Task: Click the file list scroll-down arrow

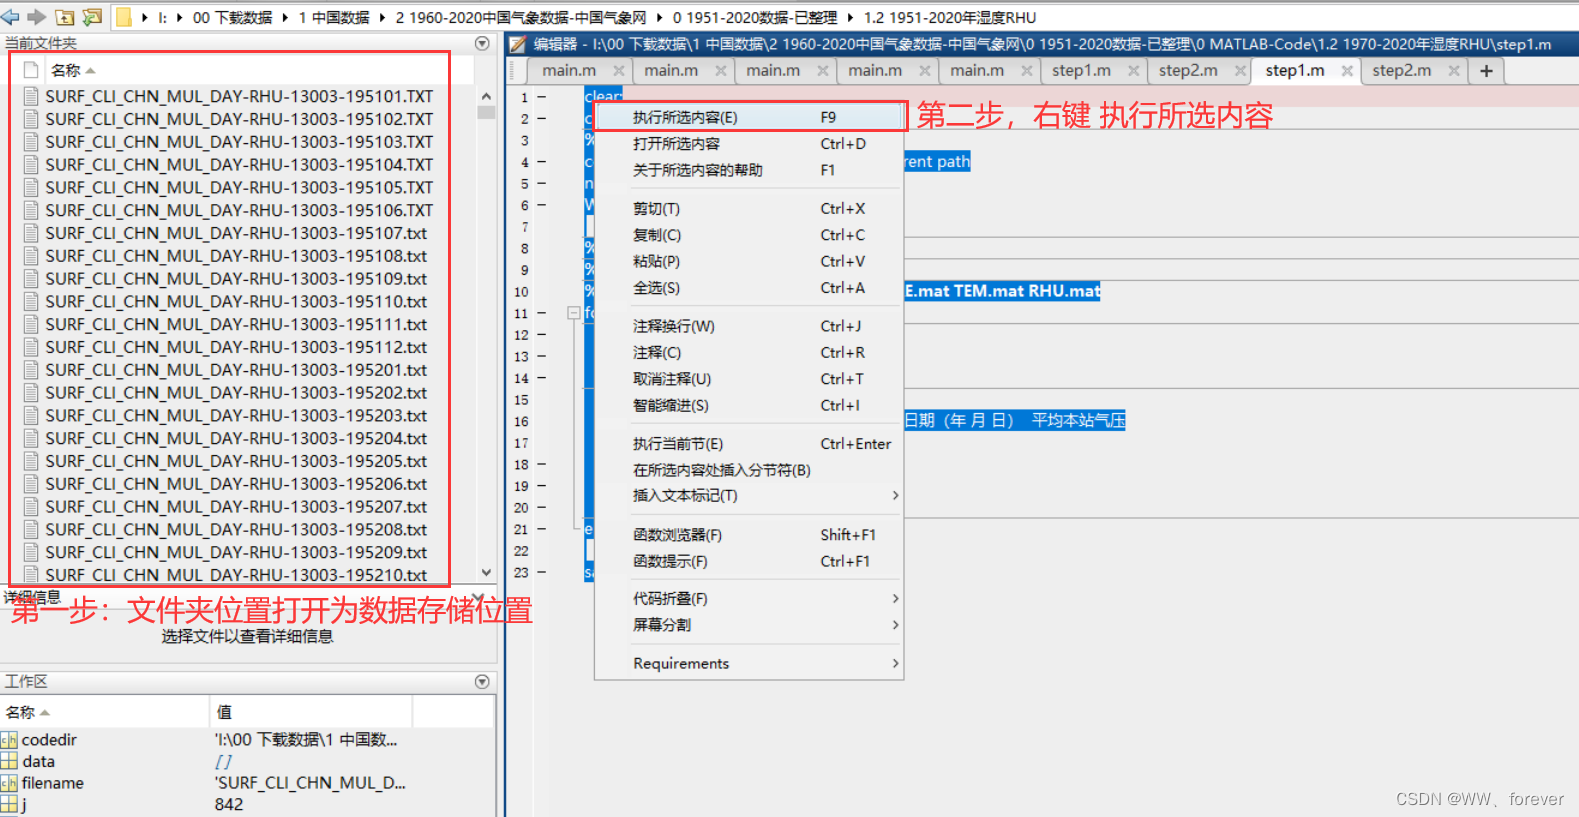Action: (486, 573)
